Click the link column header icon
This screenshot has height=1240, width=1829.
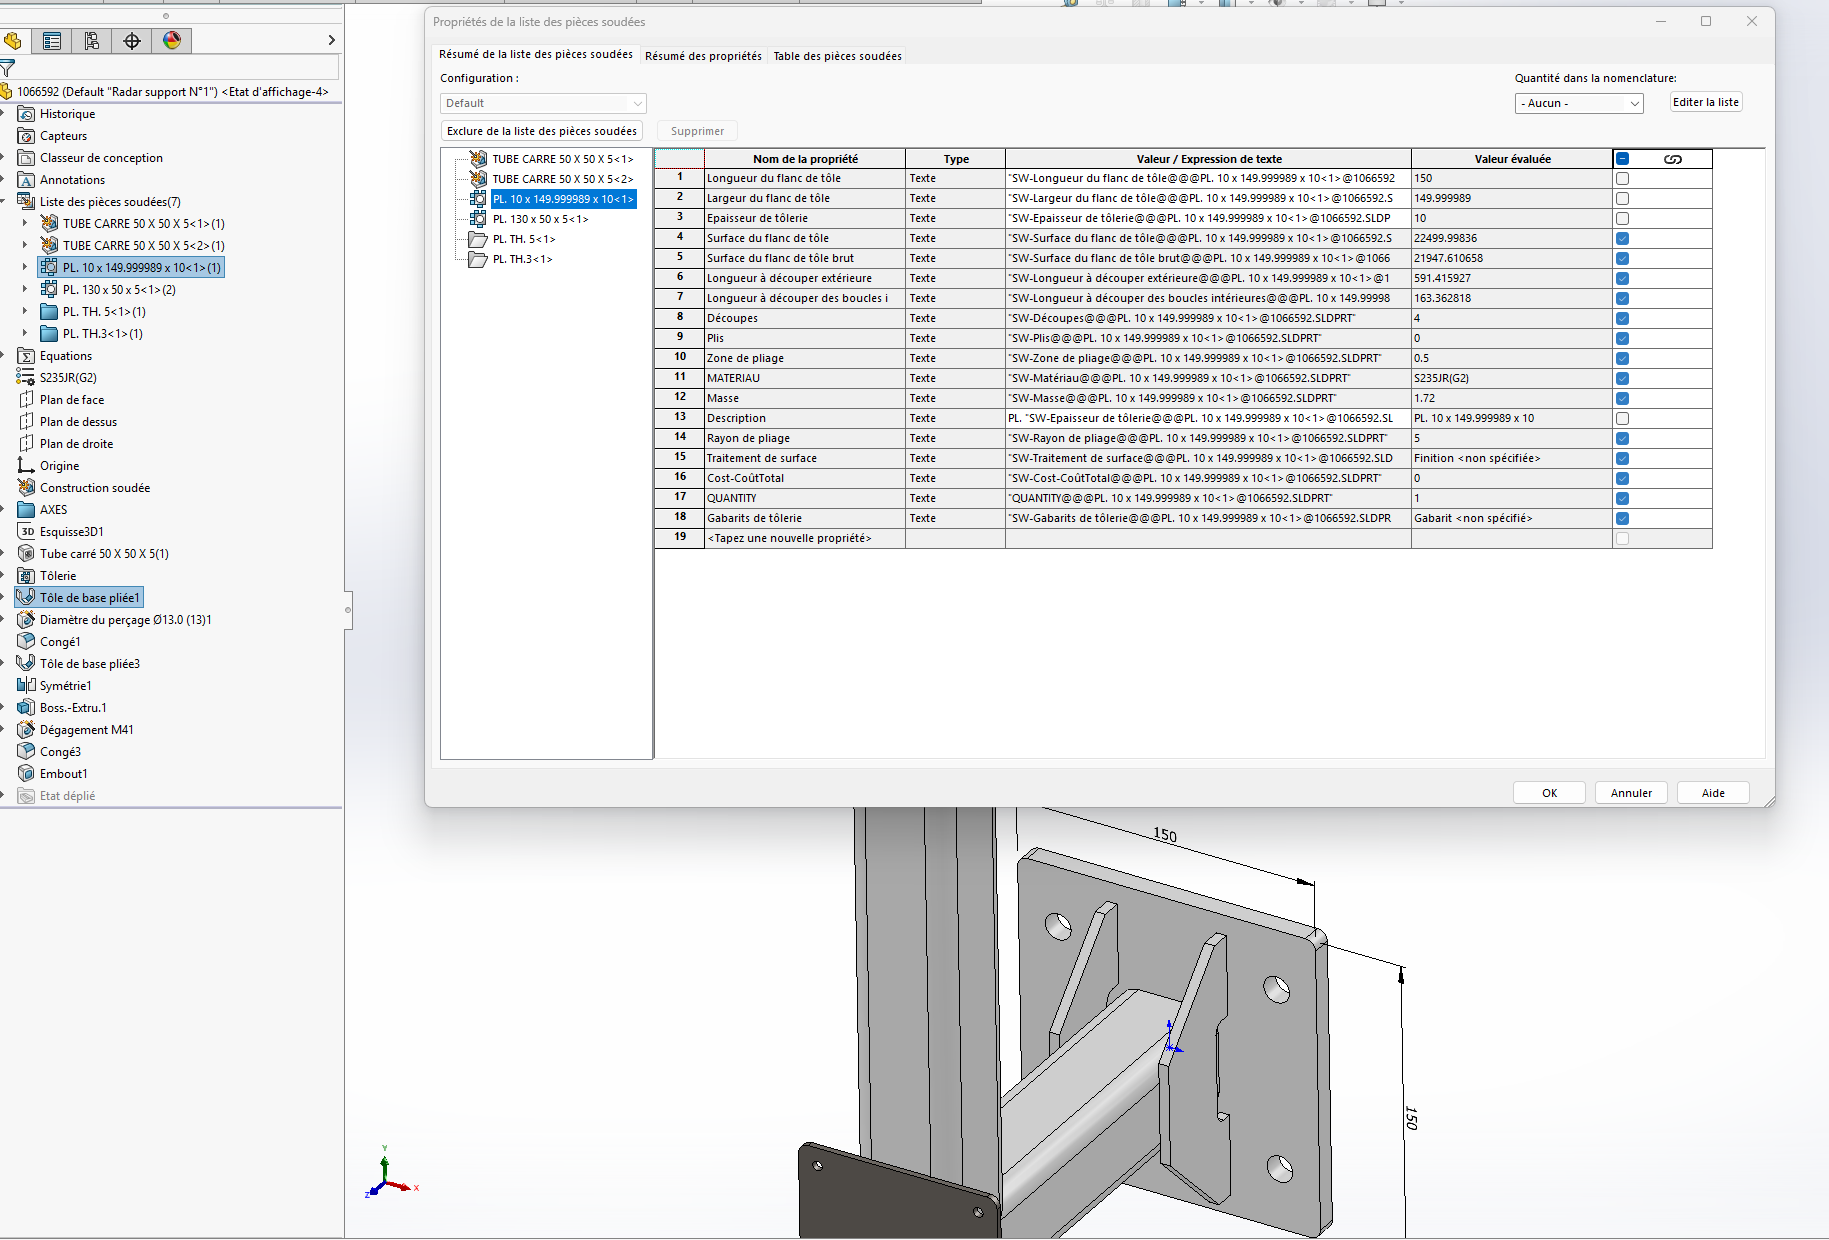pos(1672,159)
